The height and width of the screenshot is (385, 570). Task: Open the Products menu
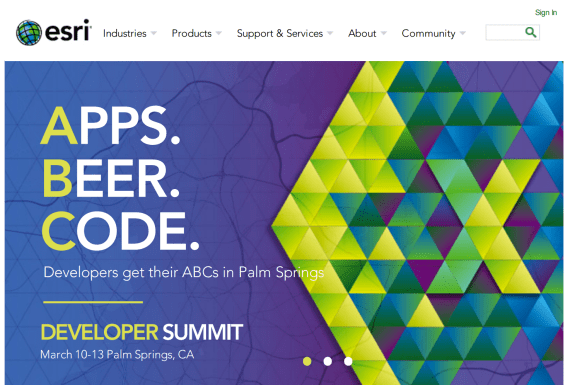point(192,33)
